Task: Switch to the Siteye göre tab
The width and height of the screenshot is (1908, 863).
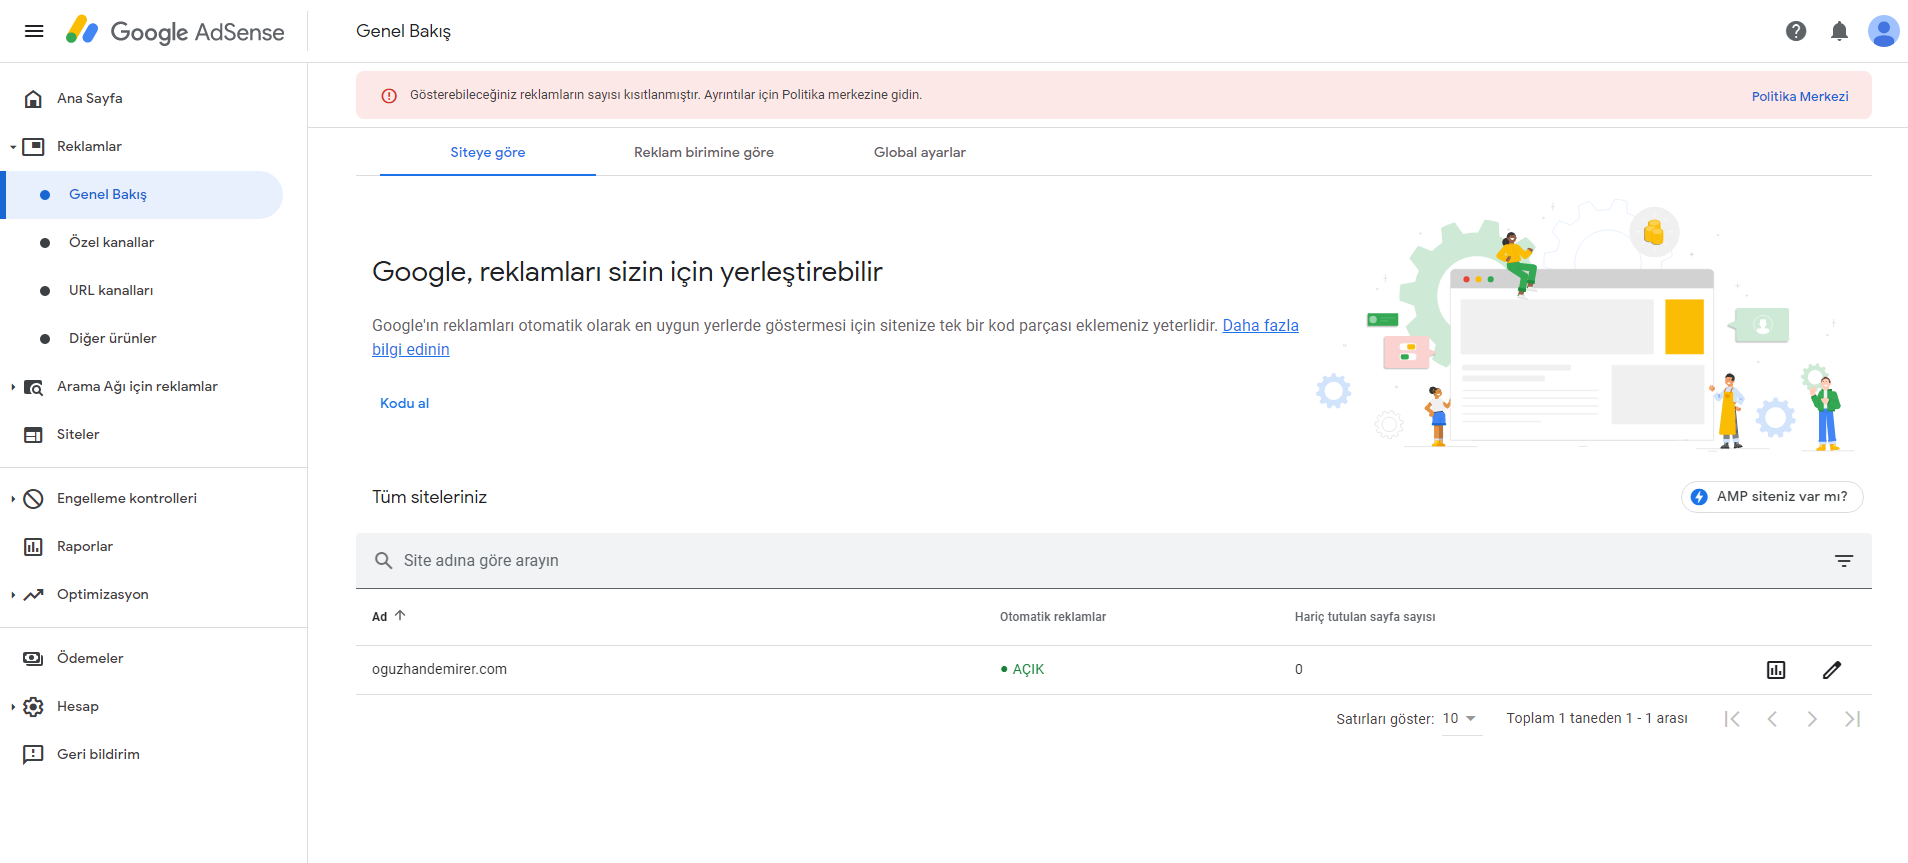Action: pos(488,152)
